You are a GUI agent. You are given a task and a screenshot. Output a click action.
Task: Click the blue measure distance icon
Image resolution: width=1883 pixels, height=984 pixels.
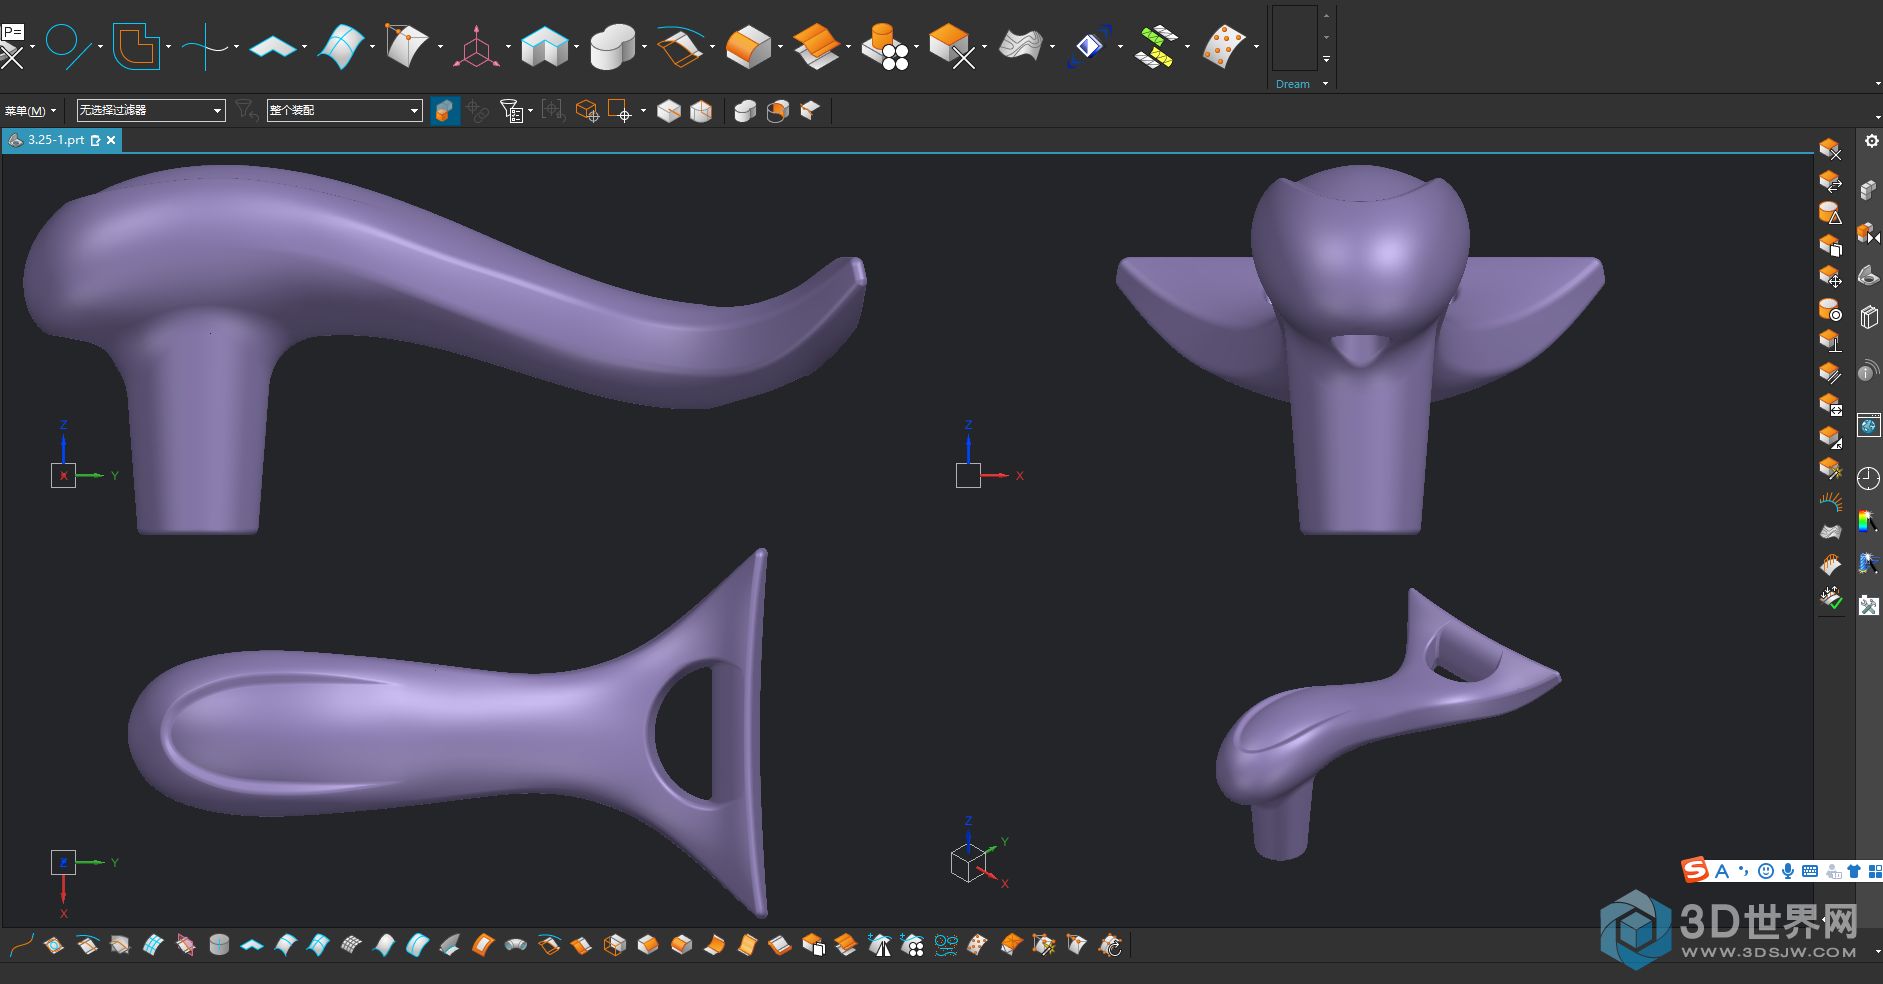[x=1089, y=46]
